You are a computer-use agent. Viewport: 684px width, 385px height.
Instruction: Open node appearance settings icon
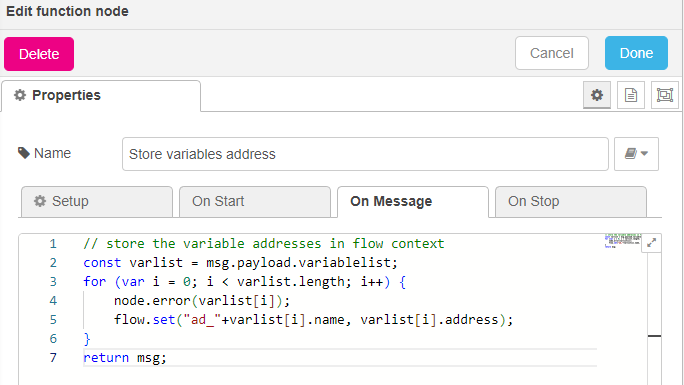click(665, 95)
